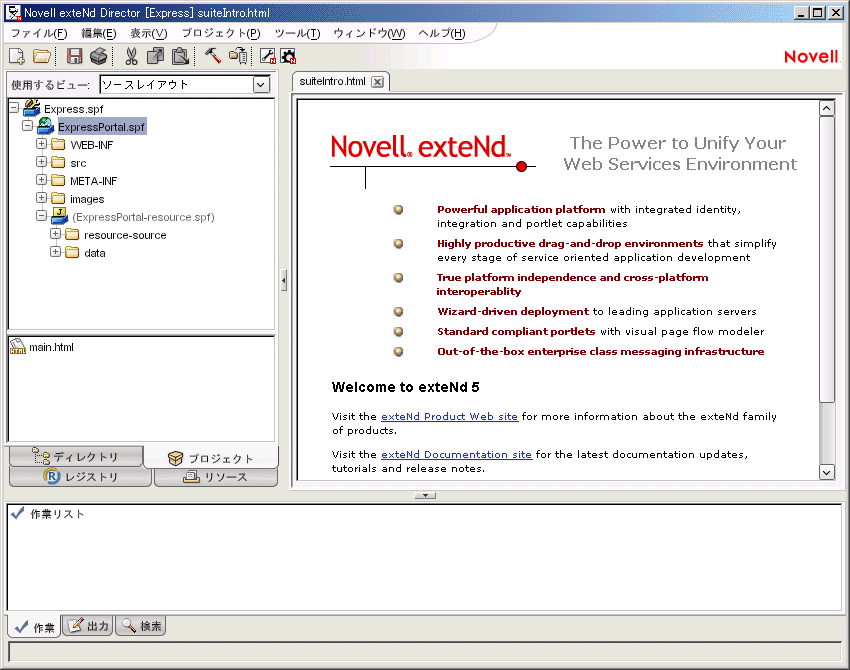Select main.html in the file list

click(51, 347)
